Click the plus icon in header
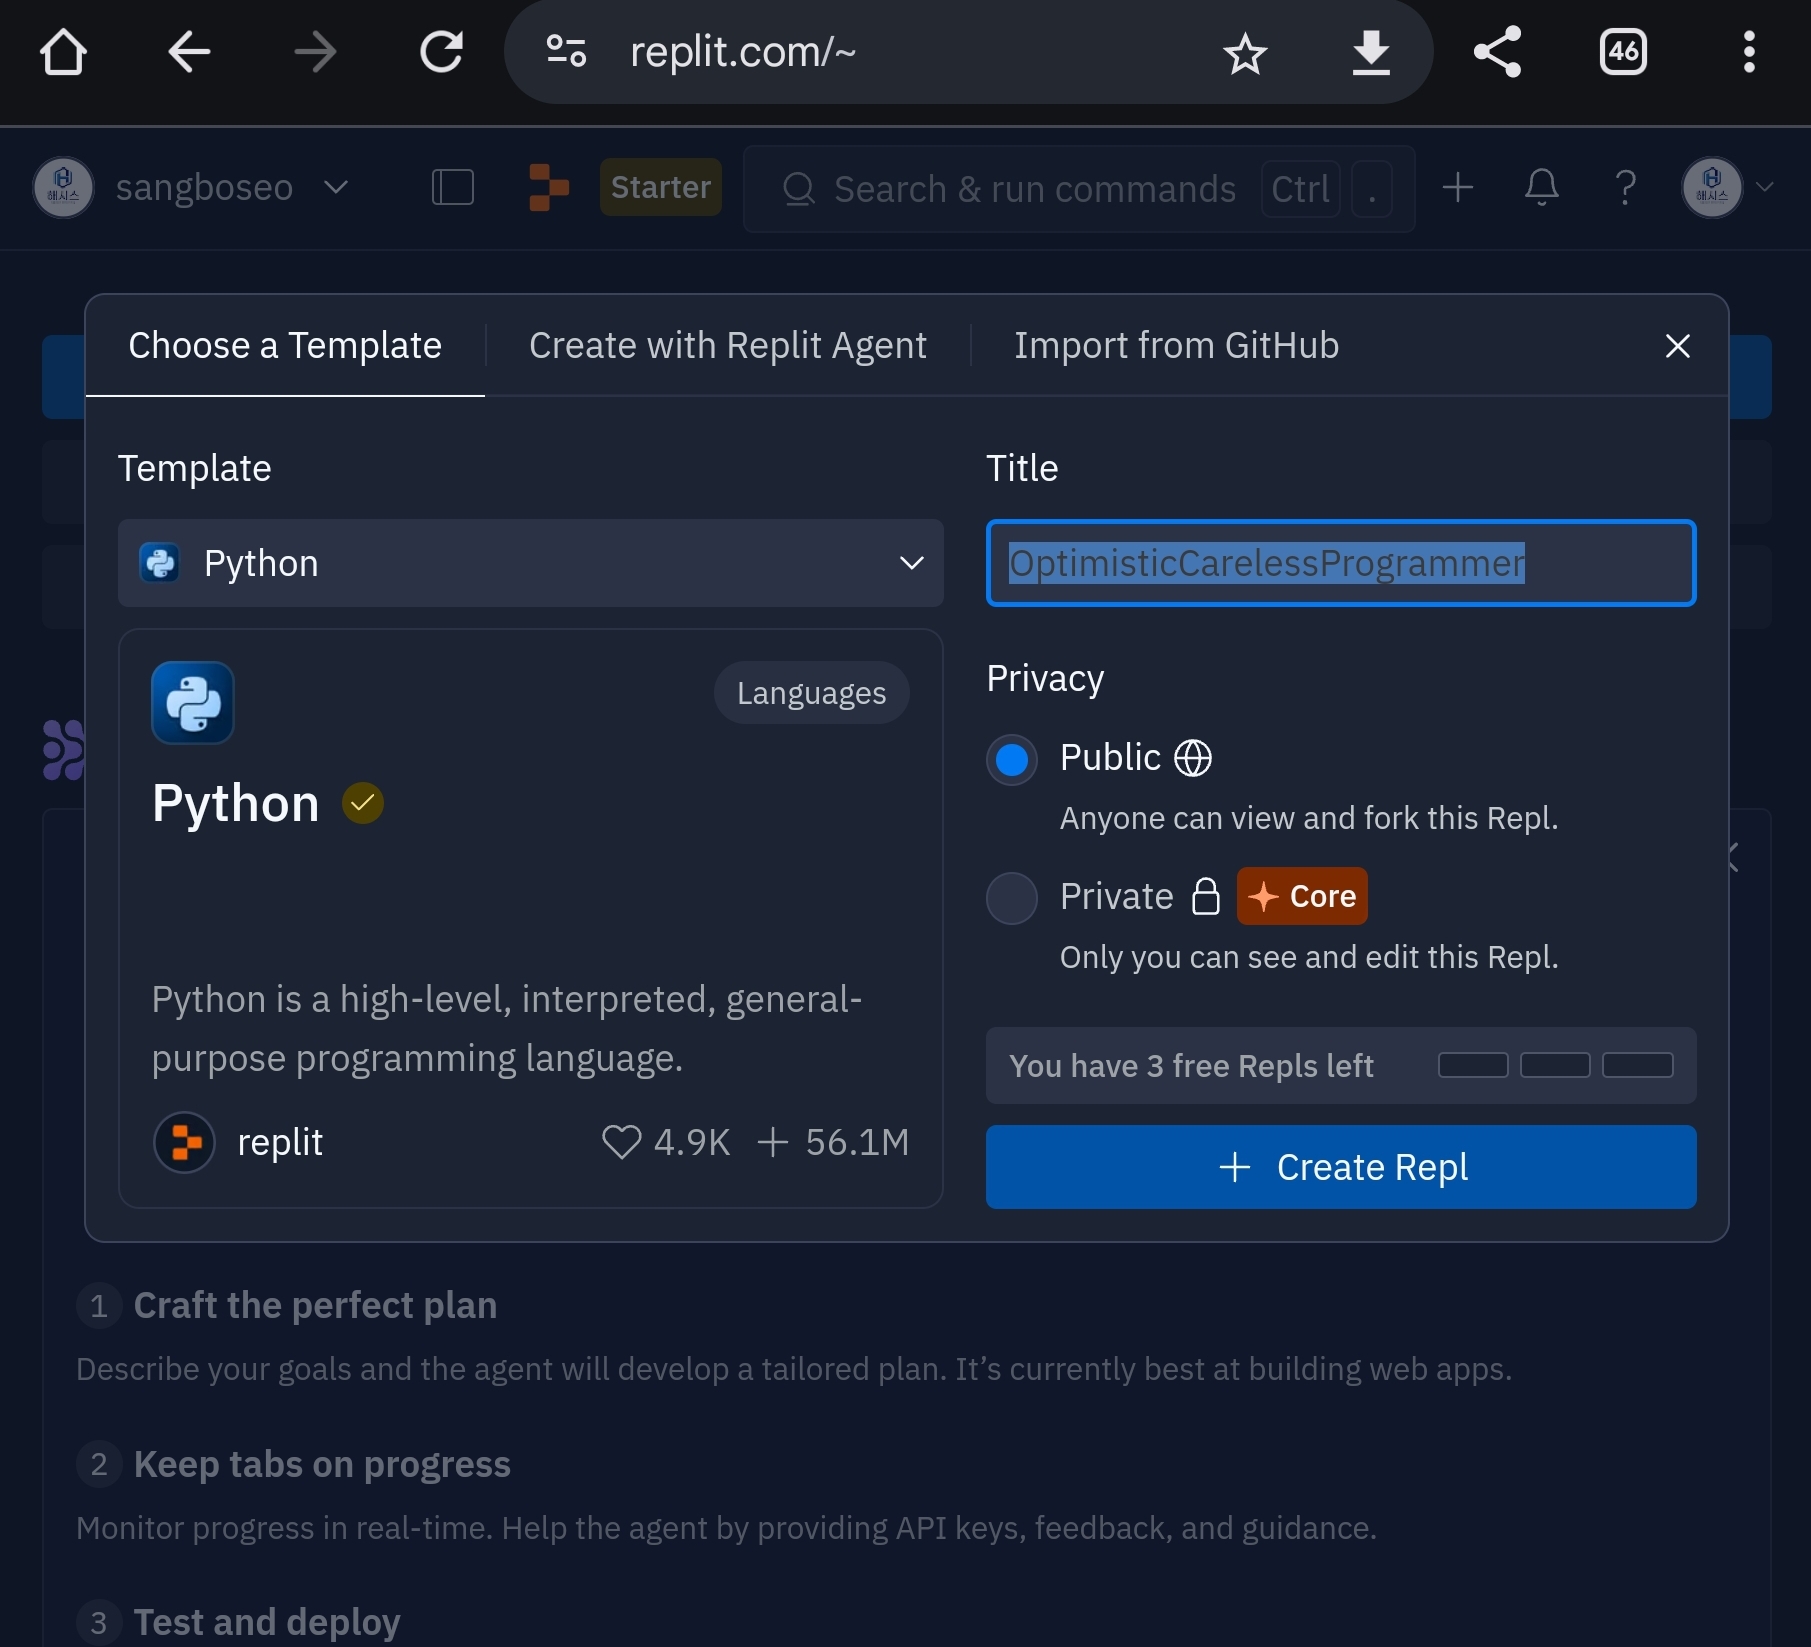 (1457, 187)
